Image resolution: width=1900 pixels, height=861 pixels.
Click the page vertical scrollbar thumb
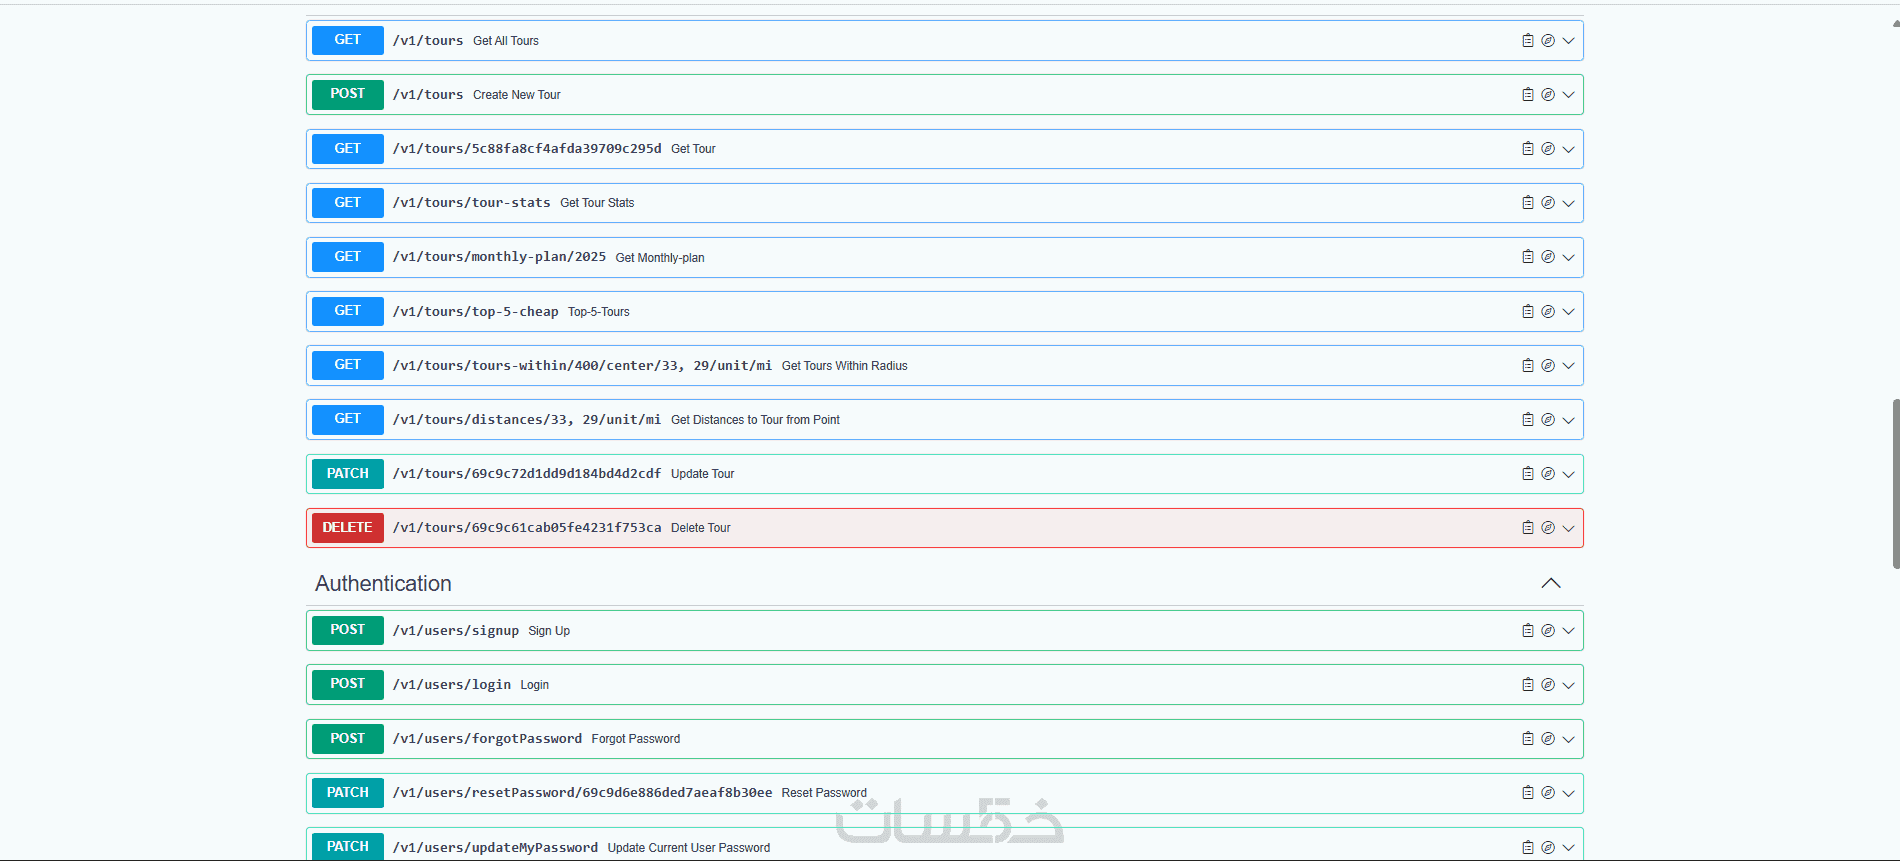pos(1895,484)
